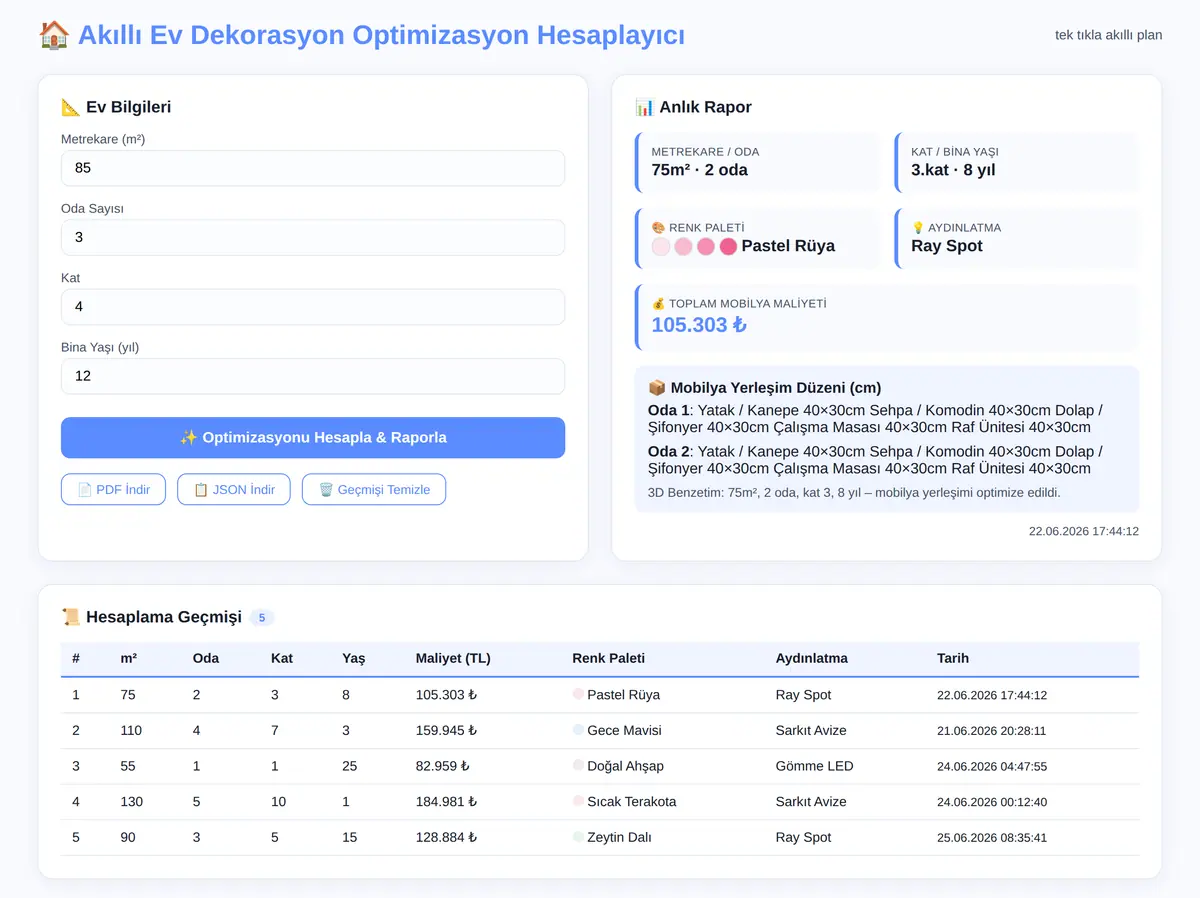The width and height of the screenshot is (1200, 898).
Task: Click the ruler icon beside Ev Bilgileri
Action: (x=71, y=107)
